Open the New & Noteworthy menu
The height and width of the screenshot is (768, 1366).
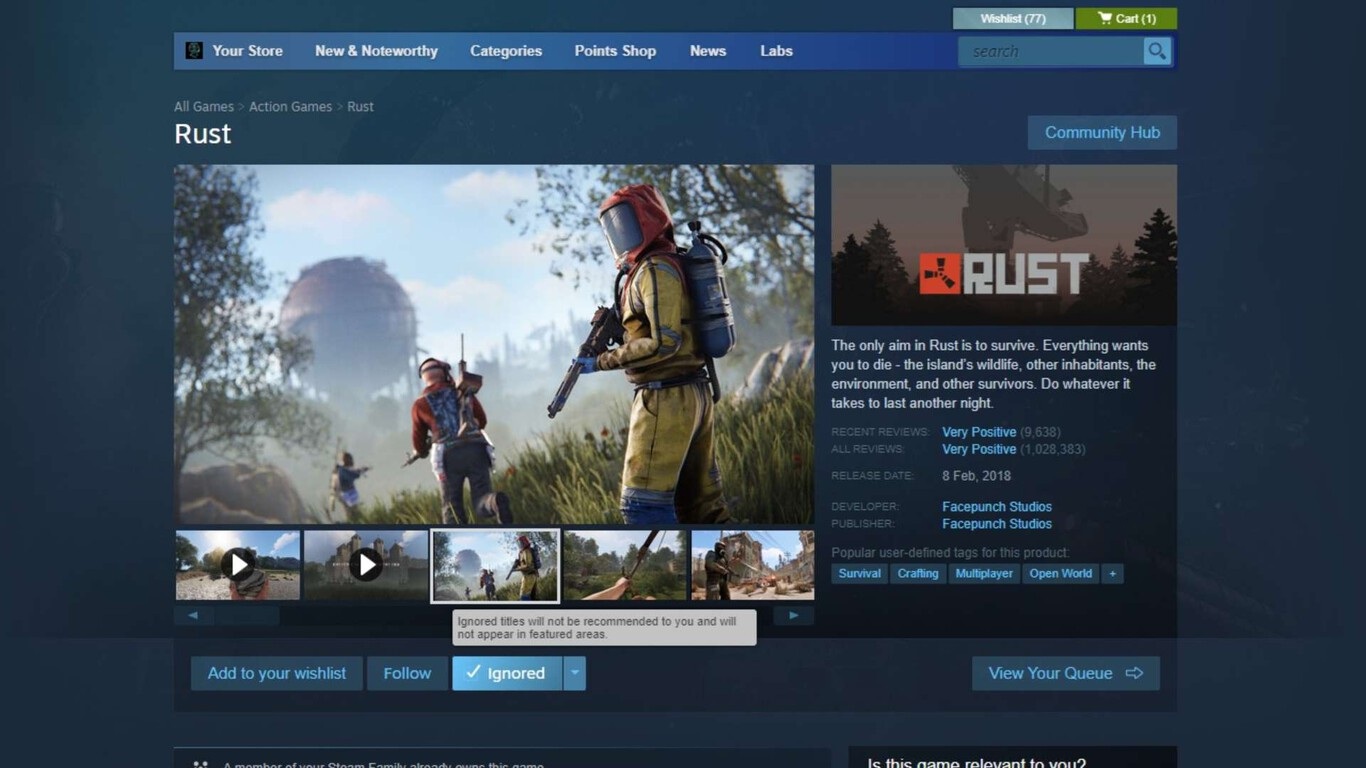pyautogui.click(x=376, y=51)
